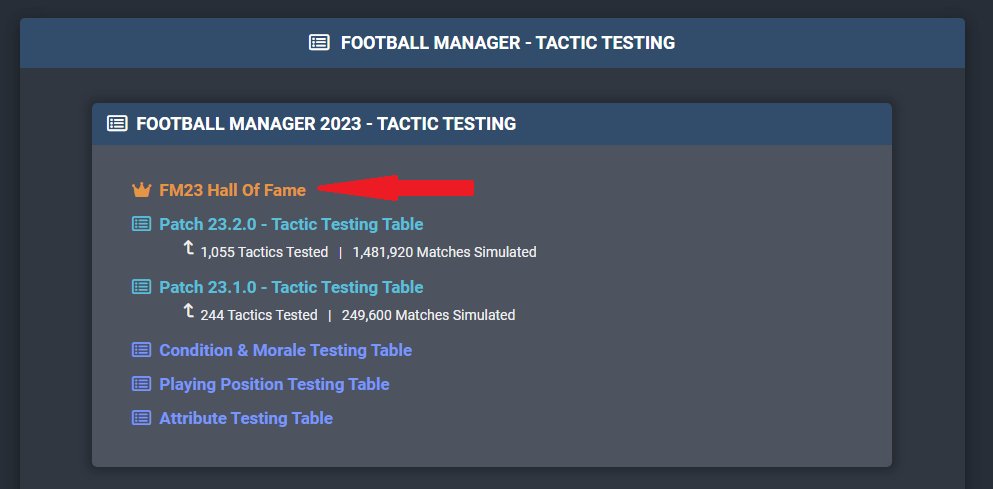Click the list icon beside Condition & Morale
993x489 pixels.
[141, 350]
